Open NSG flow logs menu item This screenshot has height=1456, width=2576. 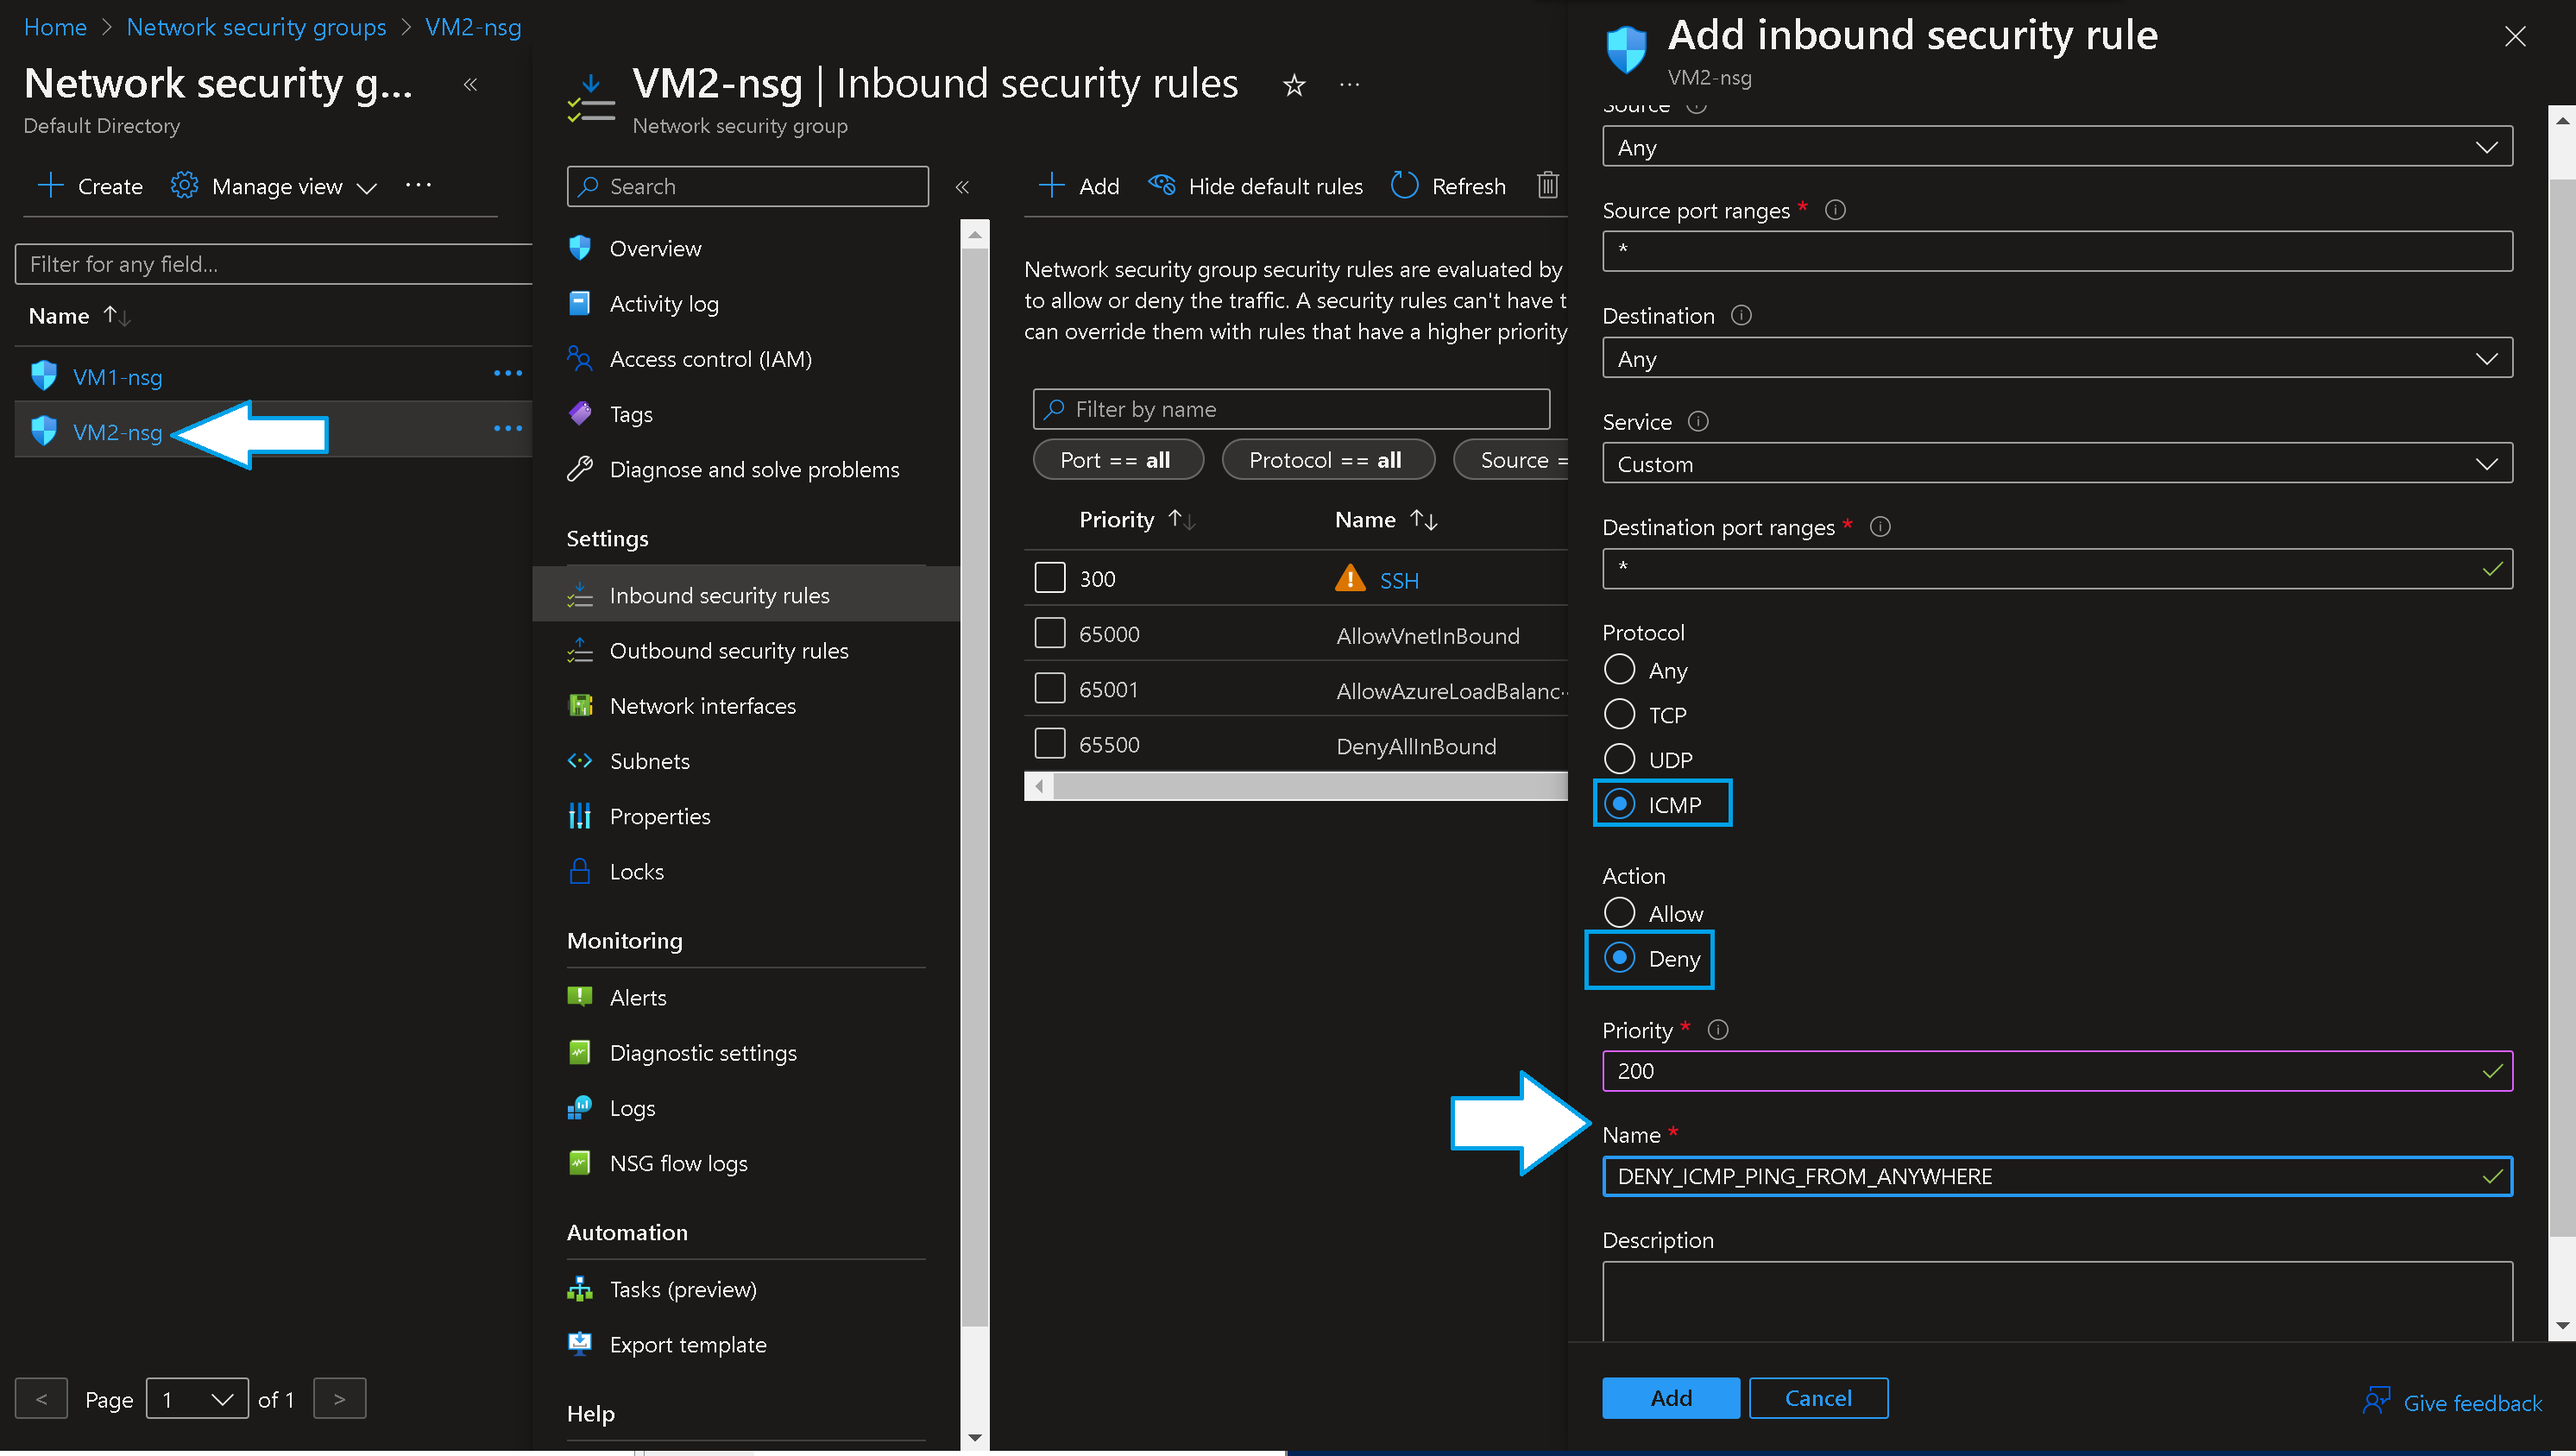click(x=678, y=1164)
